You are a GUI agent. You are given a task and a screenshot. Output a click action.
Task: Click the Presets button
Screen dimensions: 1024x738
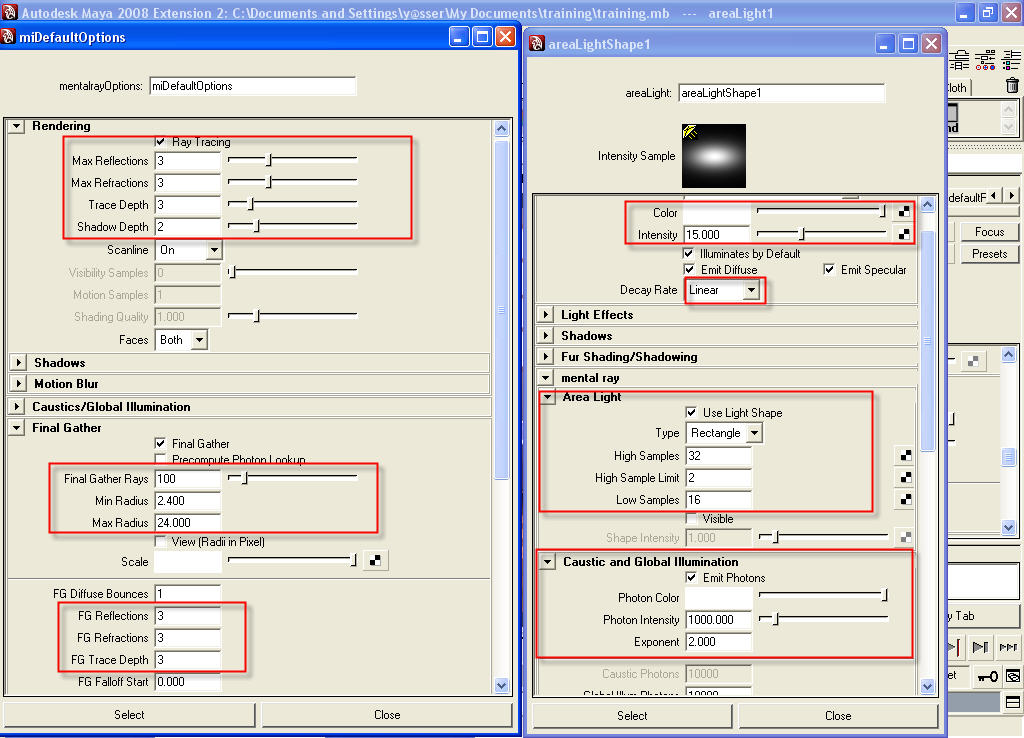989,253
